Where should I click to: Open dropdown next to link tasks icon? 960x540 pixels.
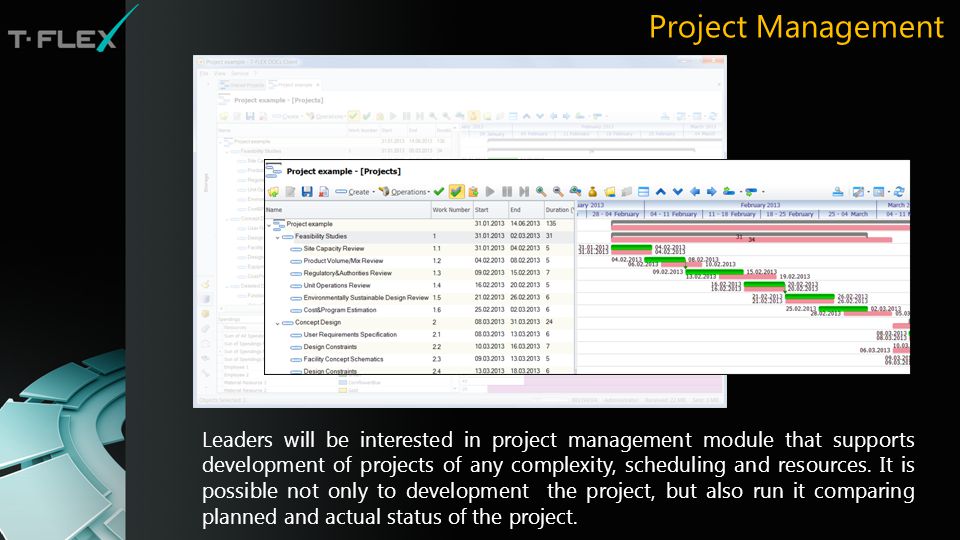tap(740, 192)
